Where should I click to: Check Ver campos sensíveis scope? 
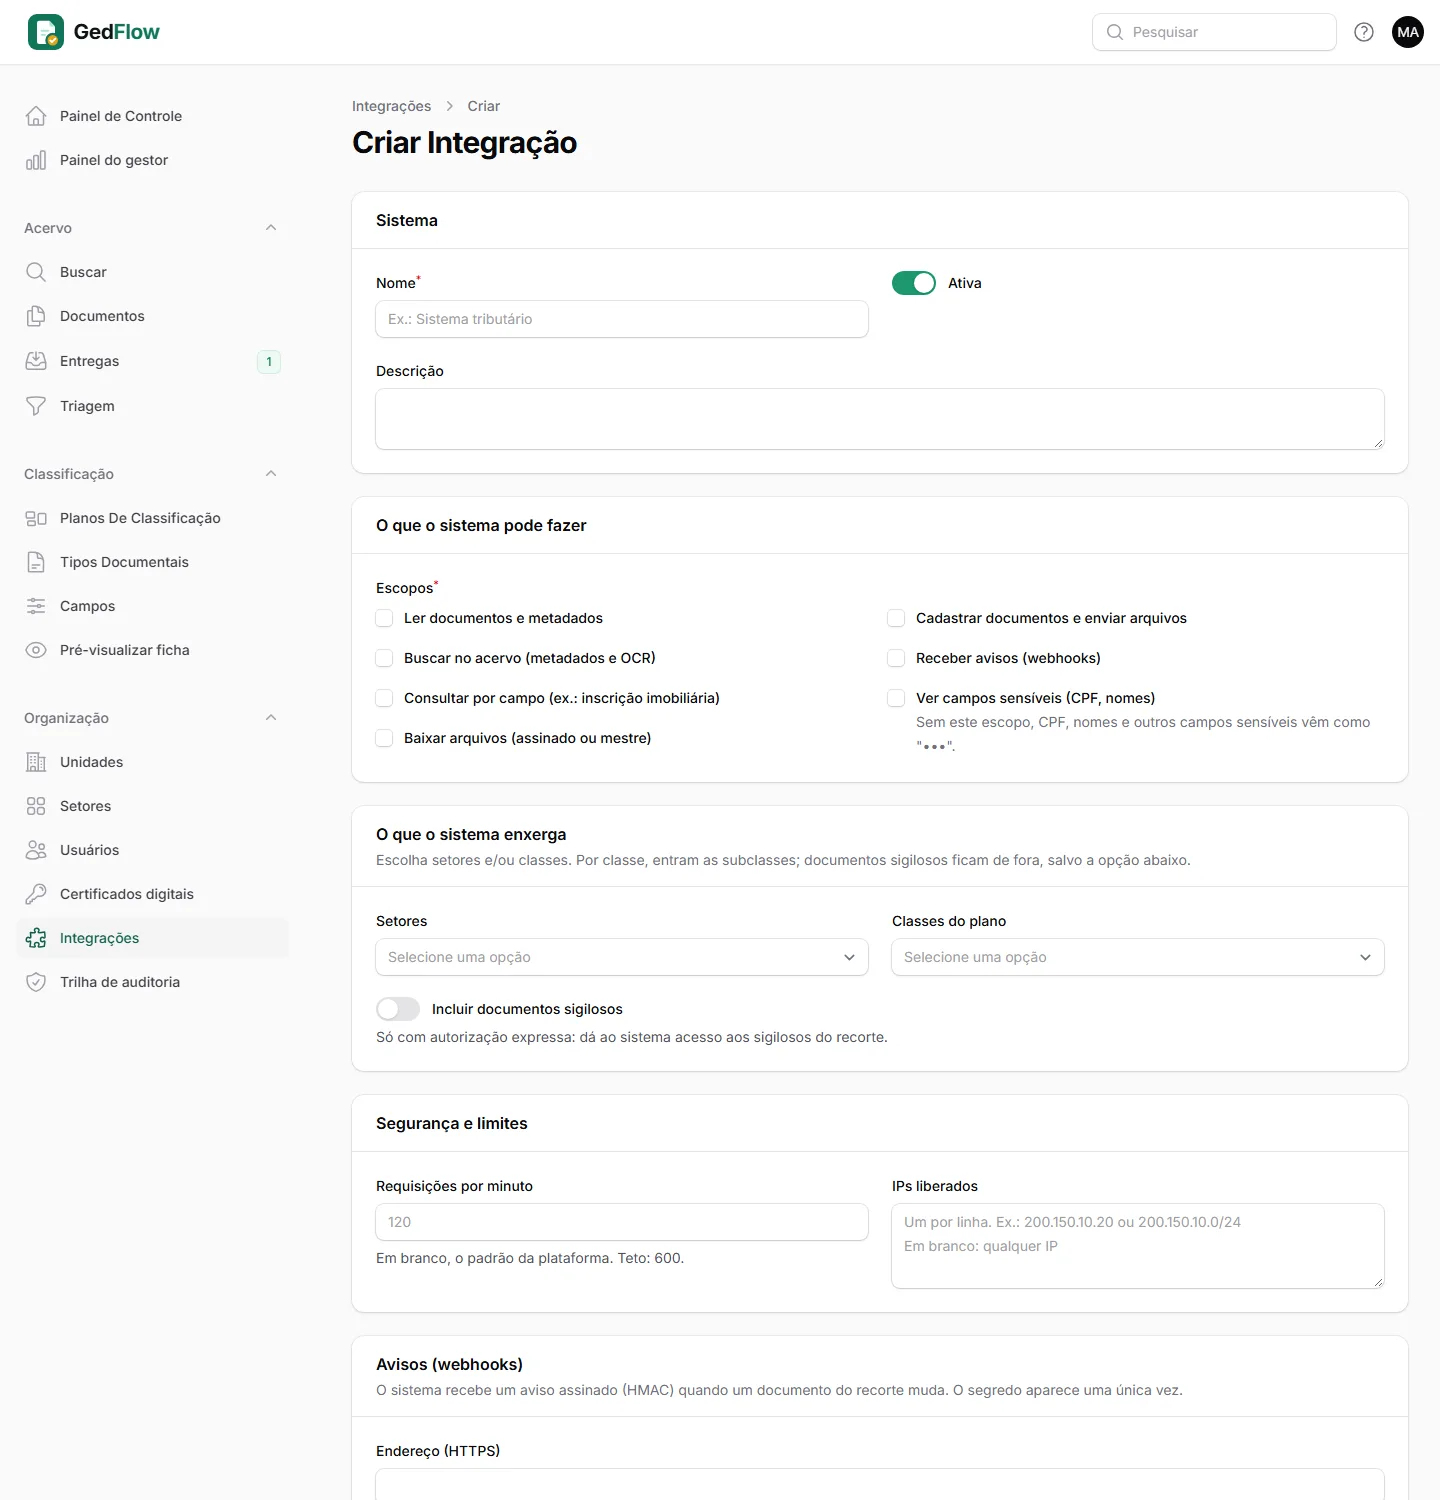tap(896, 698)
